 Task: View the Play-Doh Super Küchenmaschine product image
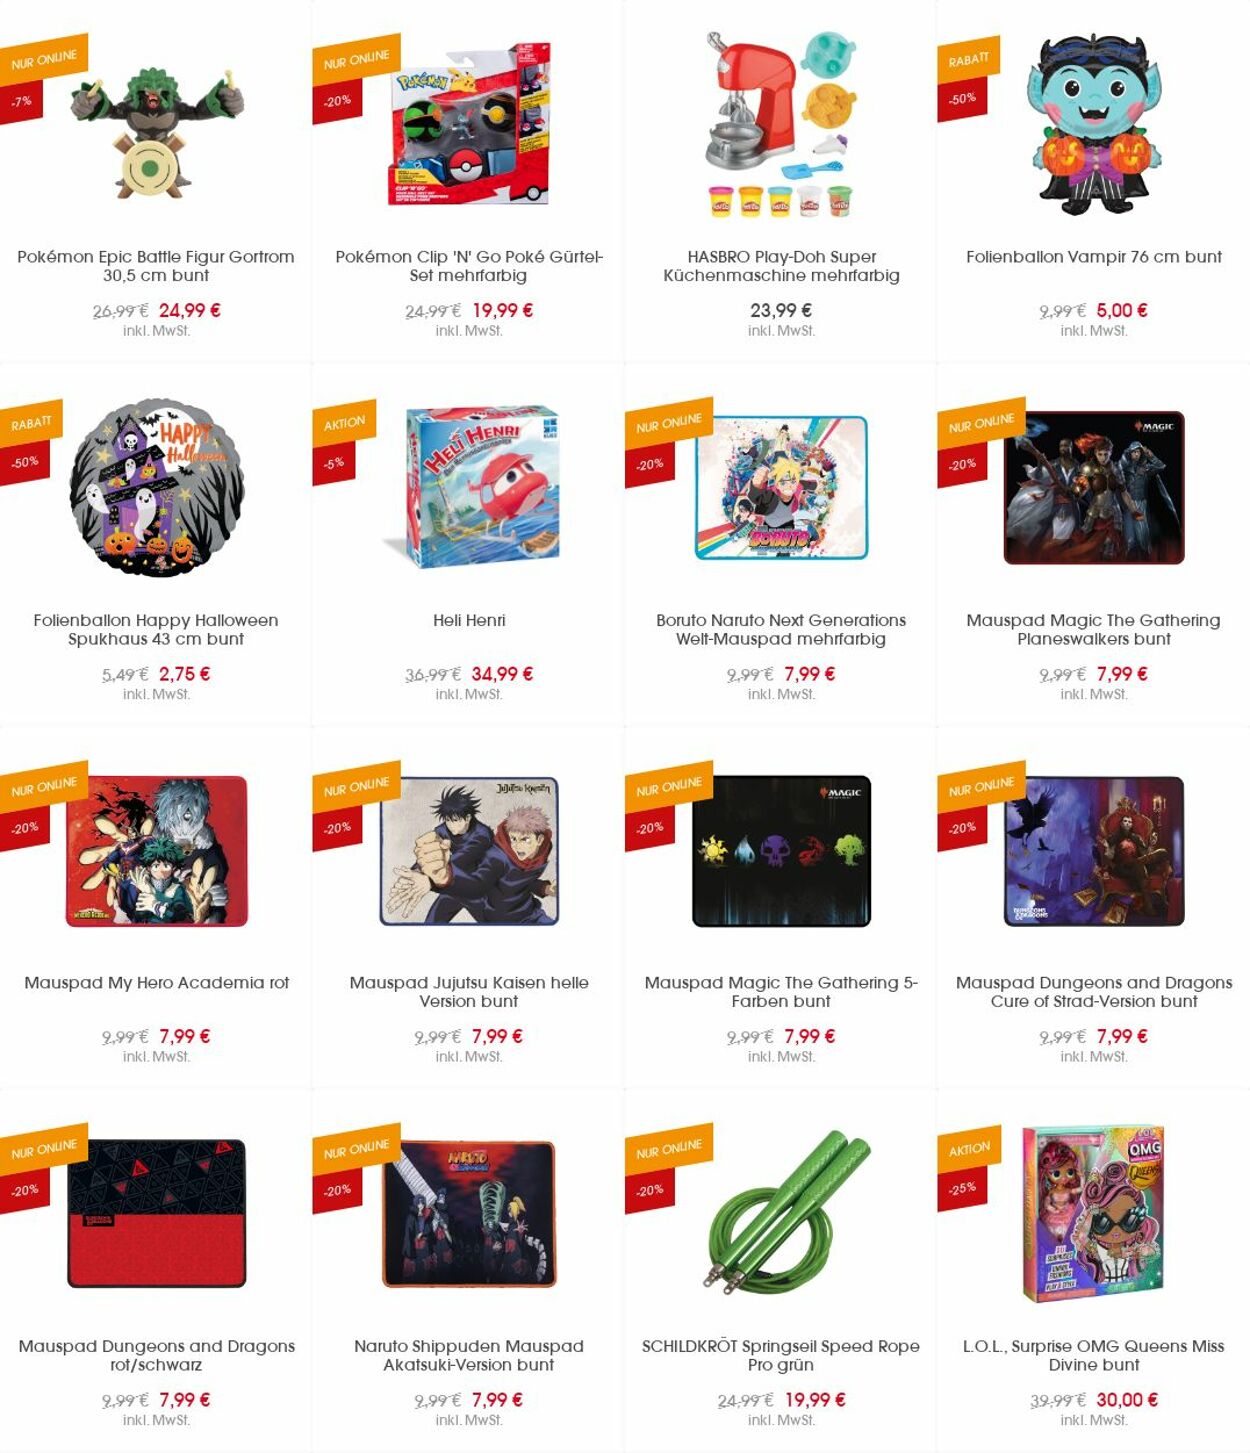[x=781, y=123]
